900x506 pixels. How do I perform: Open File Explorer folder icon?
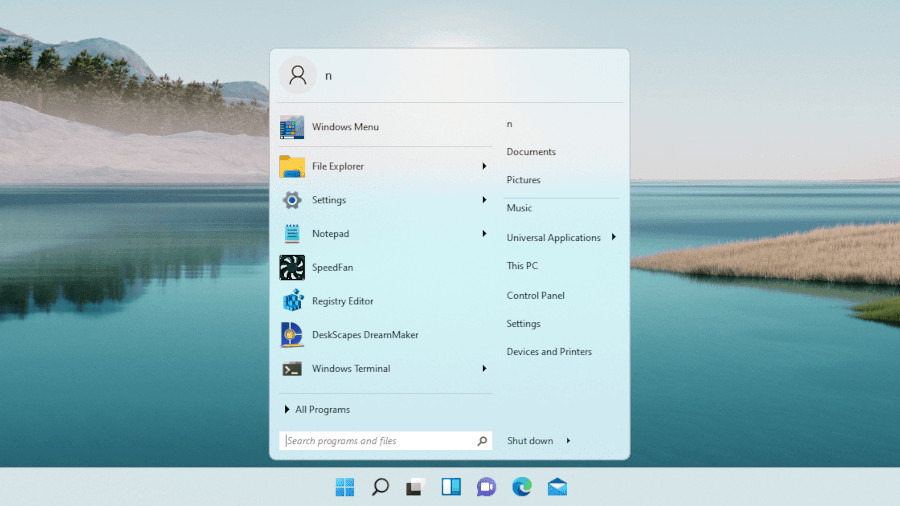pyautogui.click(x=292, y=166)
